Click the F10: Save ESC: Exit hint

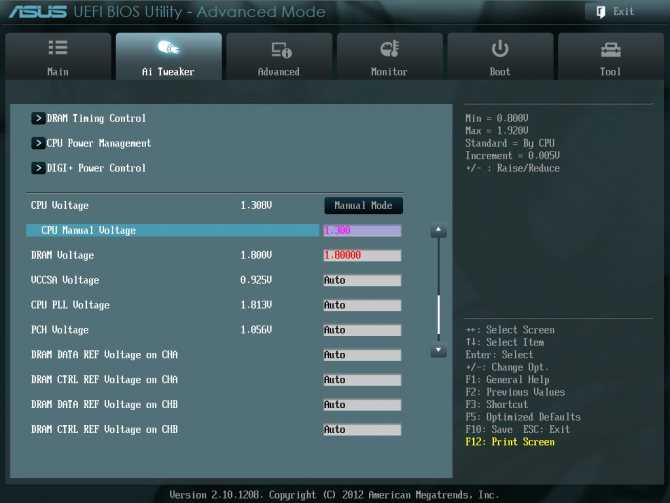pyautogui.click(x=518, y=429)
